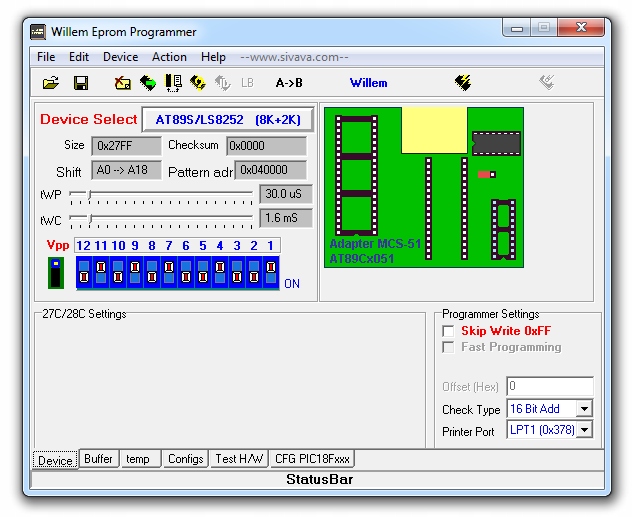The width and height of the screenshot is (633, 517).
Task: Toggle DIP switch 2
Action: 254,272
